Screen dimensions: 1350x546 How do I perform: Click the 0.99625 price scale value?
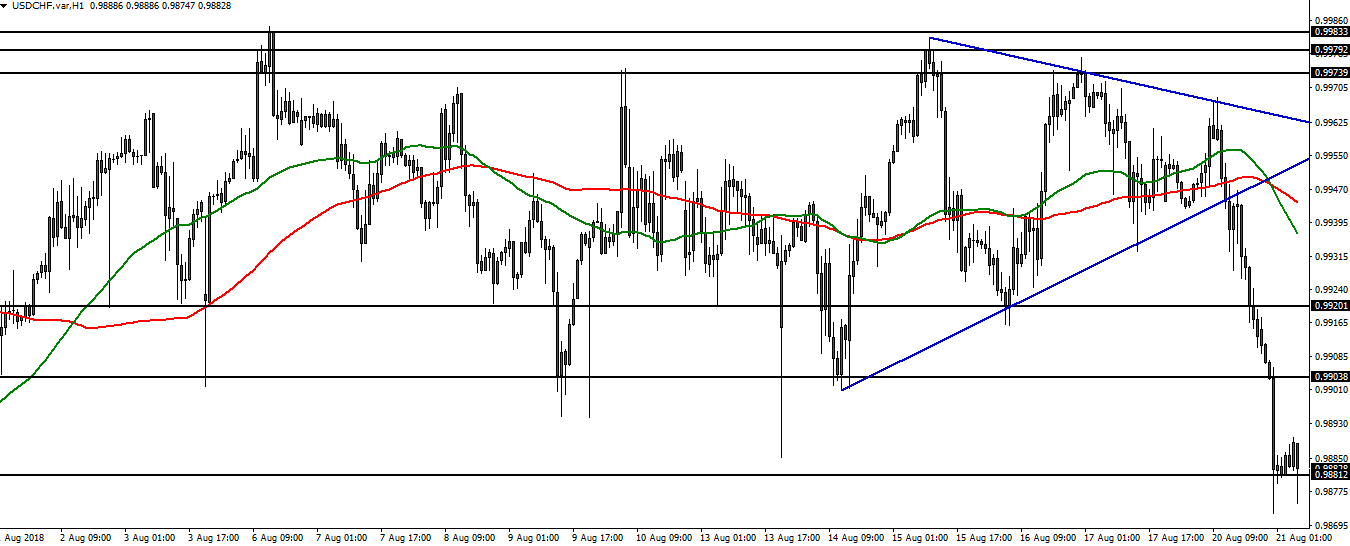click(1333, 122)
